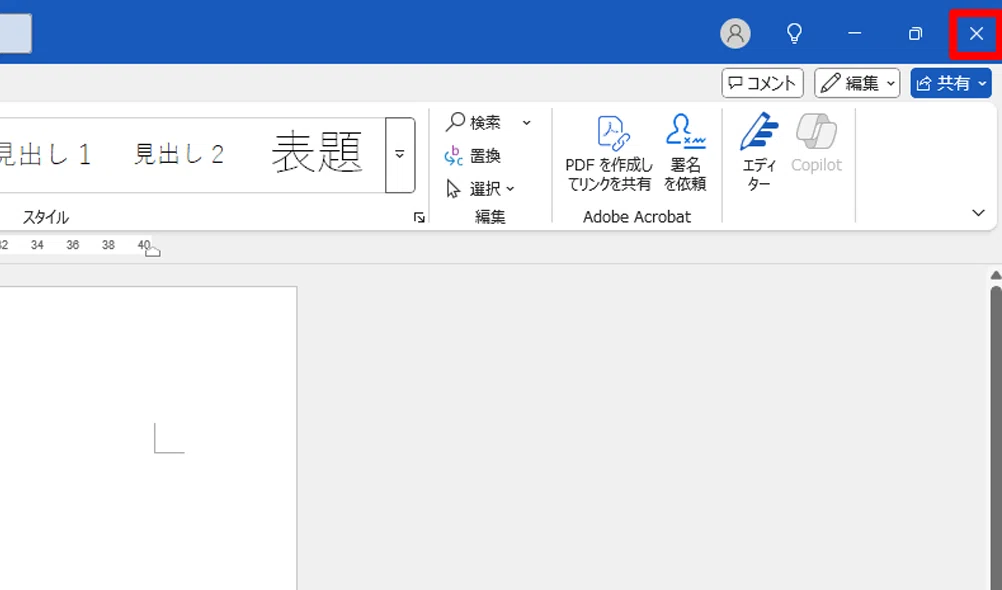Open the スタイル pane dialog launcher
The width and height of the screenshot is (1002, 590).
(x=419, y=218)
